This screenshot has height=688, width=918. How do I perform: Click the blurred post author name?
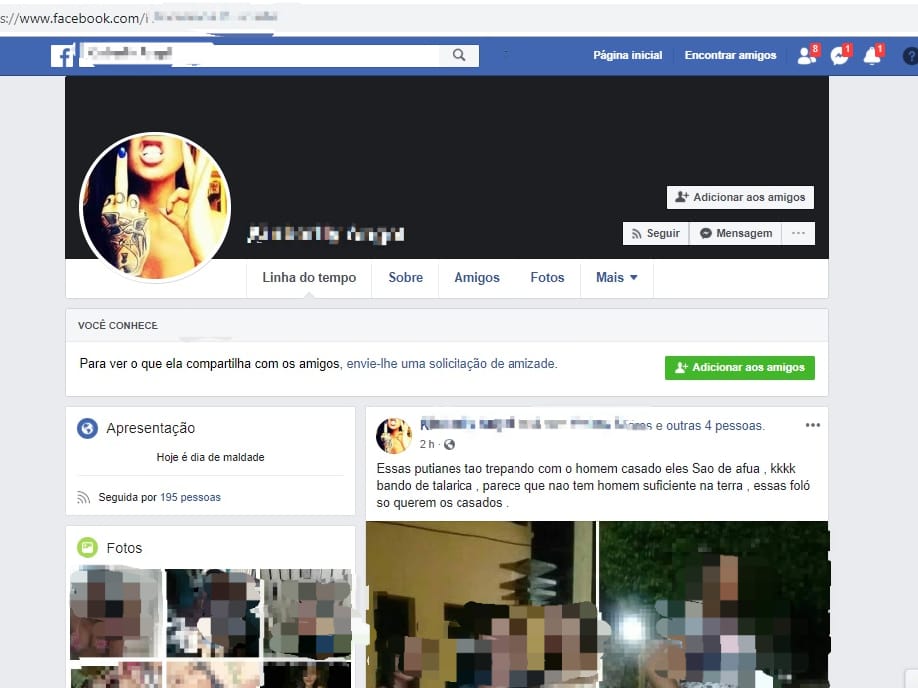tap(467, 424)
